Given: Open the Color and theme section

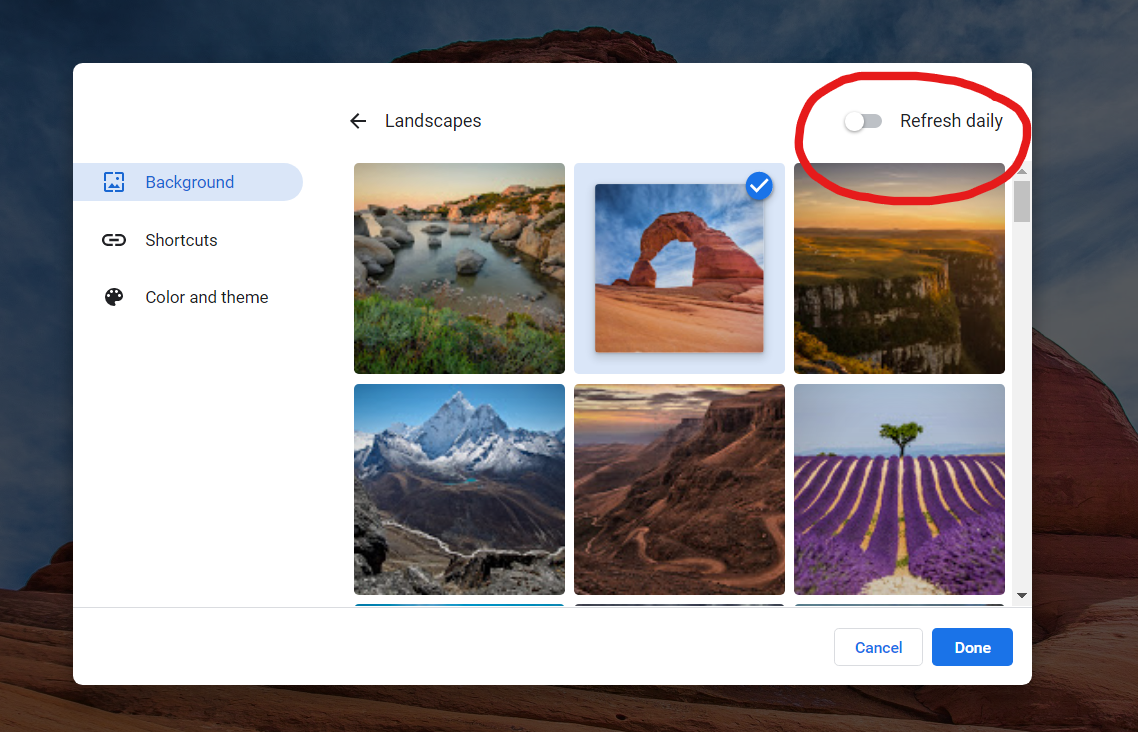Looking at the screenshot, I should [x=206, y=297].
